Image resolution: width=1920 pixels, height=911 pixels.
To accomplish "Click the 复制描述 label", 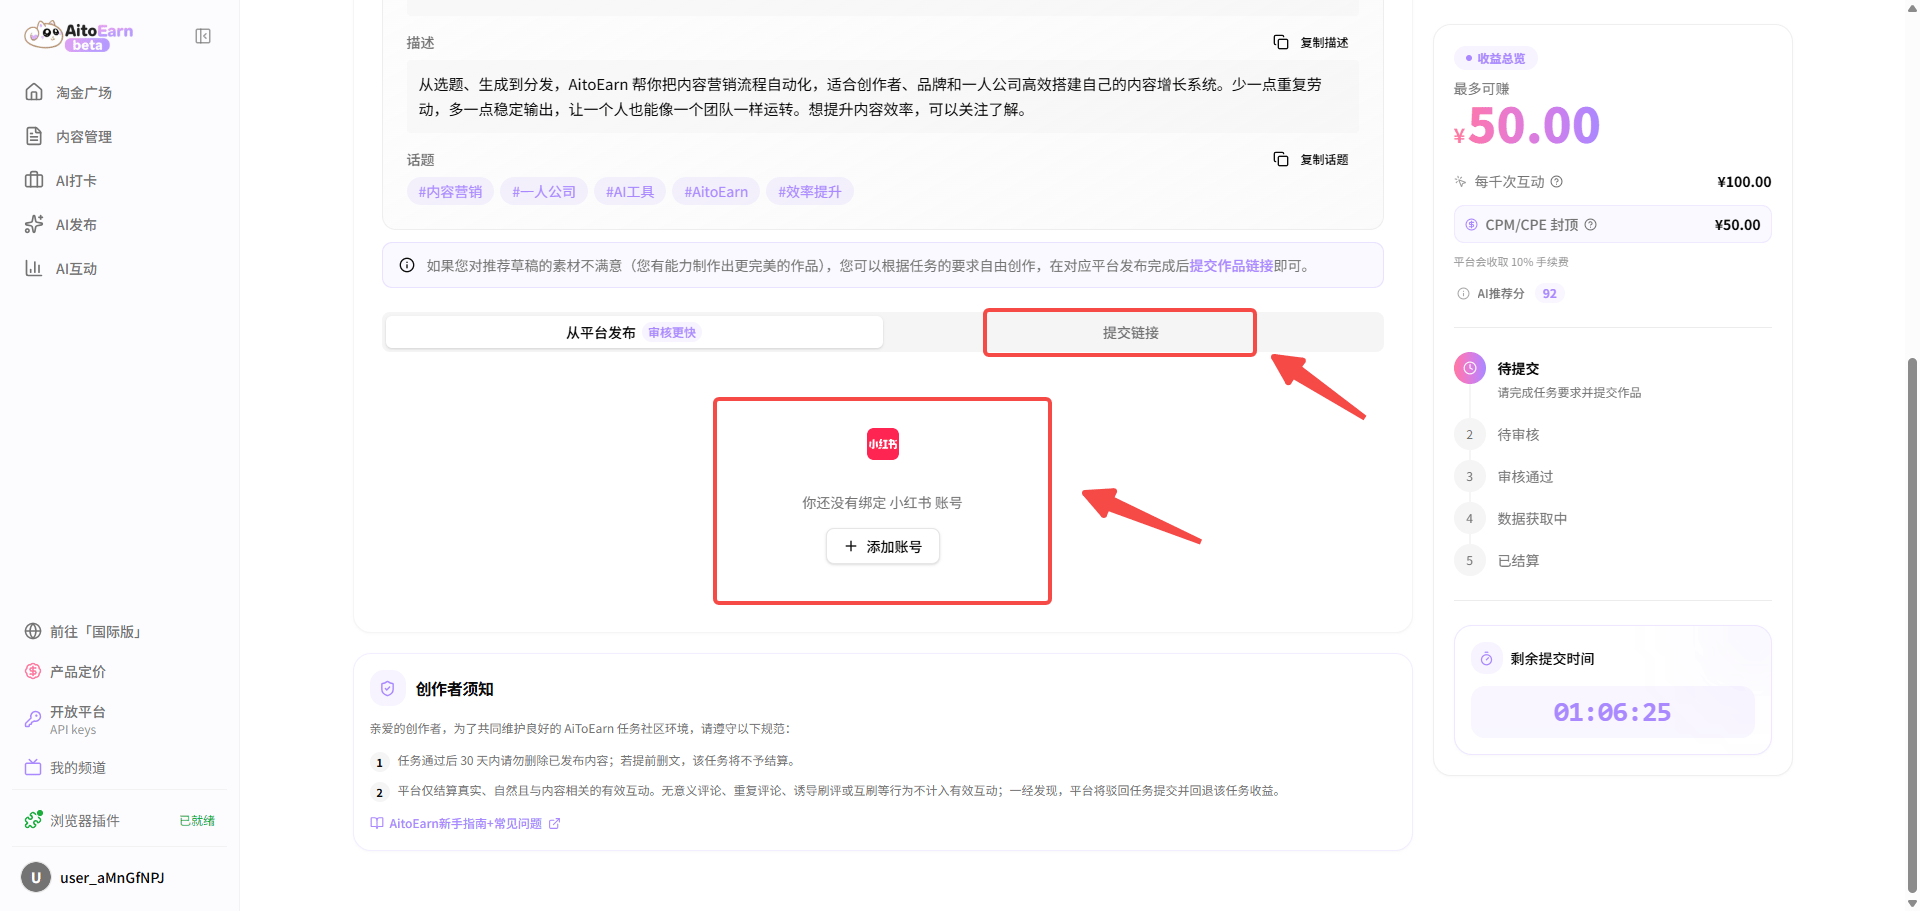I will [x=1324, y=42].
